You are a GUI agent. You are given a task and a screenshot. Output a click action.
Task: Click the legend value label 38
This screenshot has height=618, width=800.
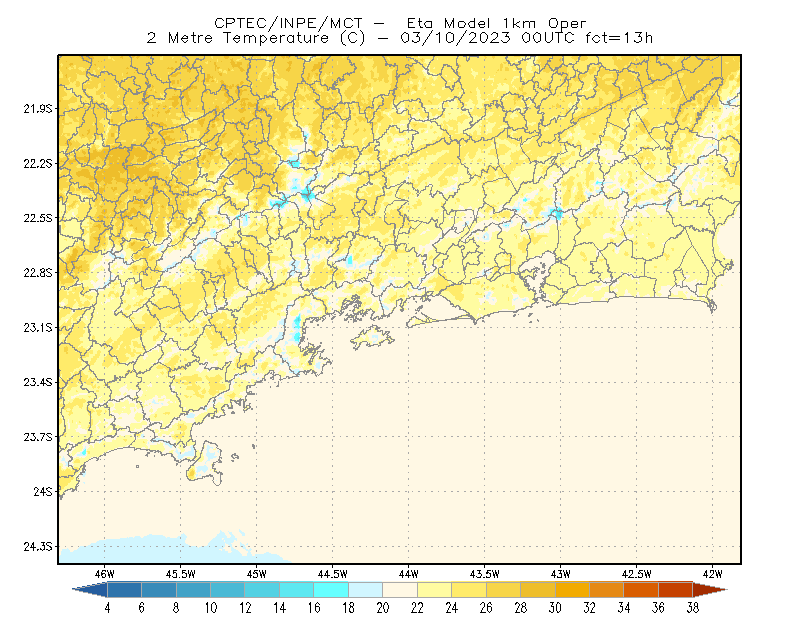[x=692, y=608]
